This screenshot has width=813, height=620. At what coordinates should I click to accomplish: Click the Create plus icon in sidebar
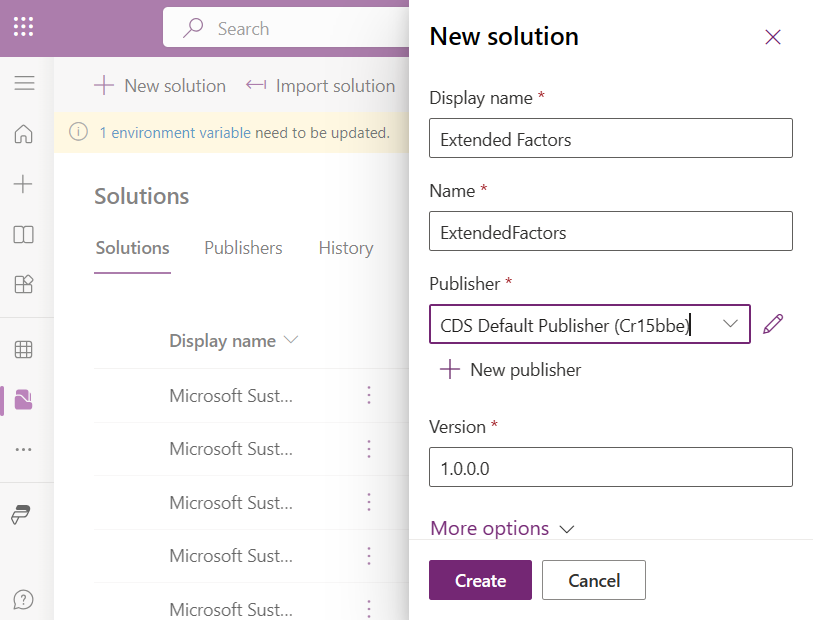coord(23,184)
